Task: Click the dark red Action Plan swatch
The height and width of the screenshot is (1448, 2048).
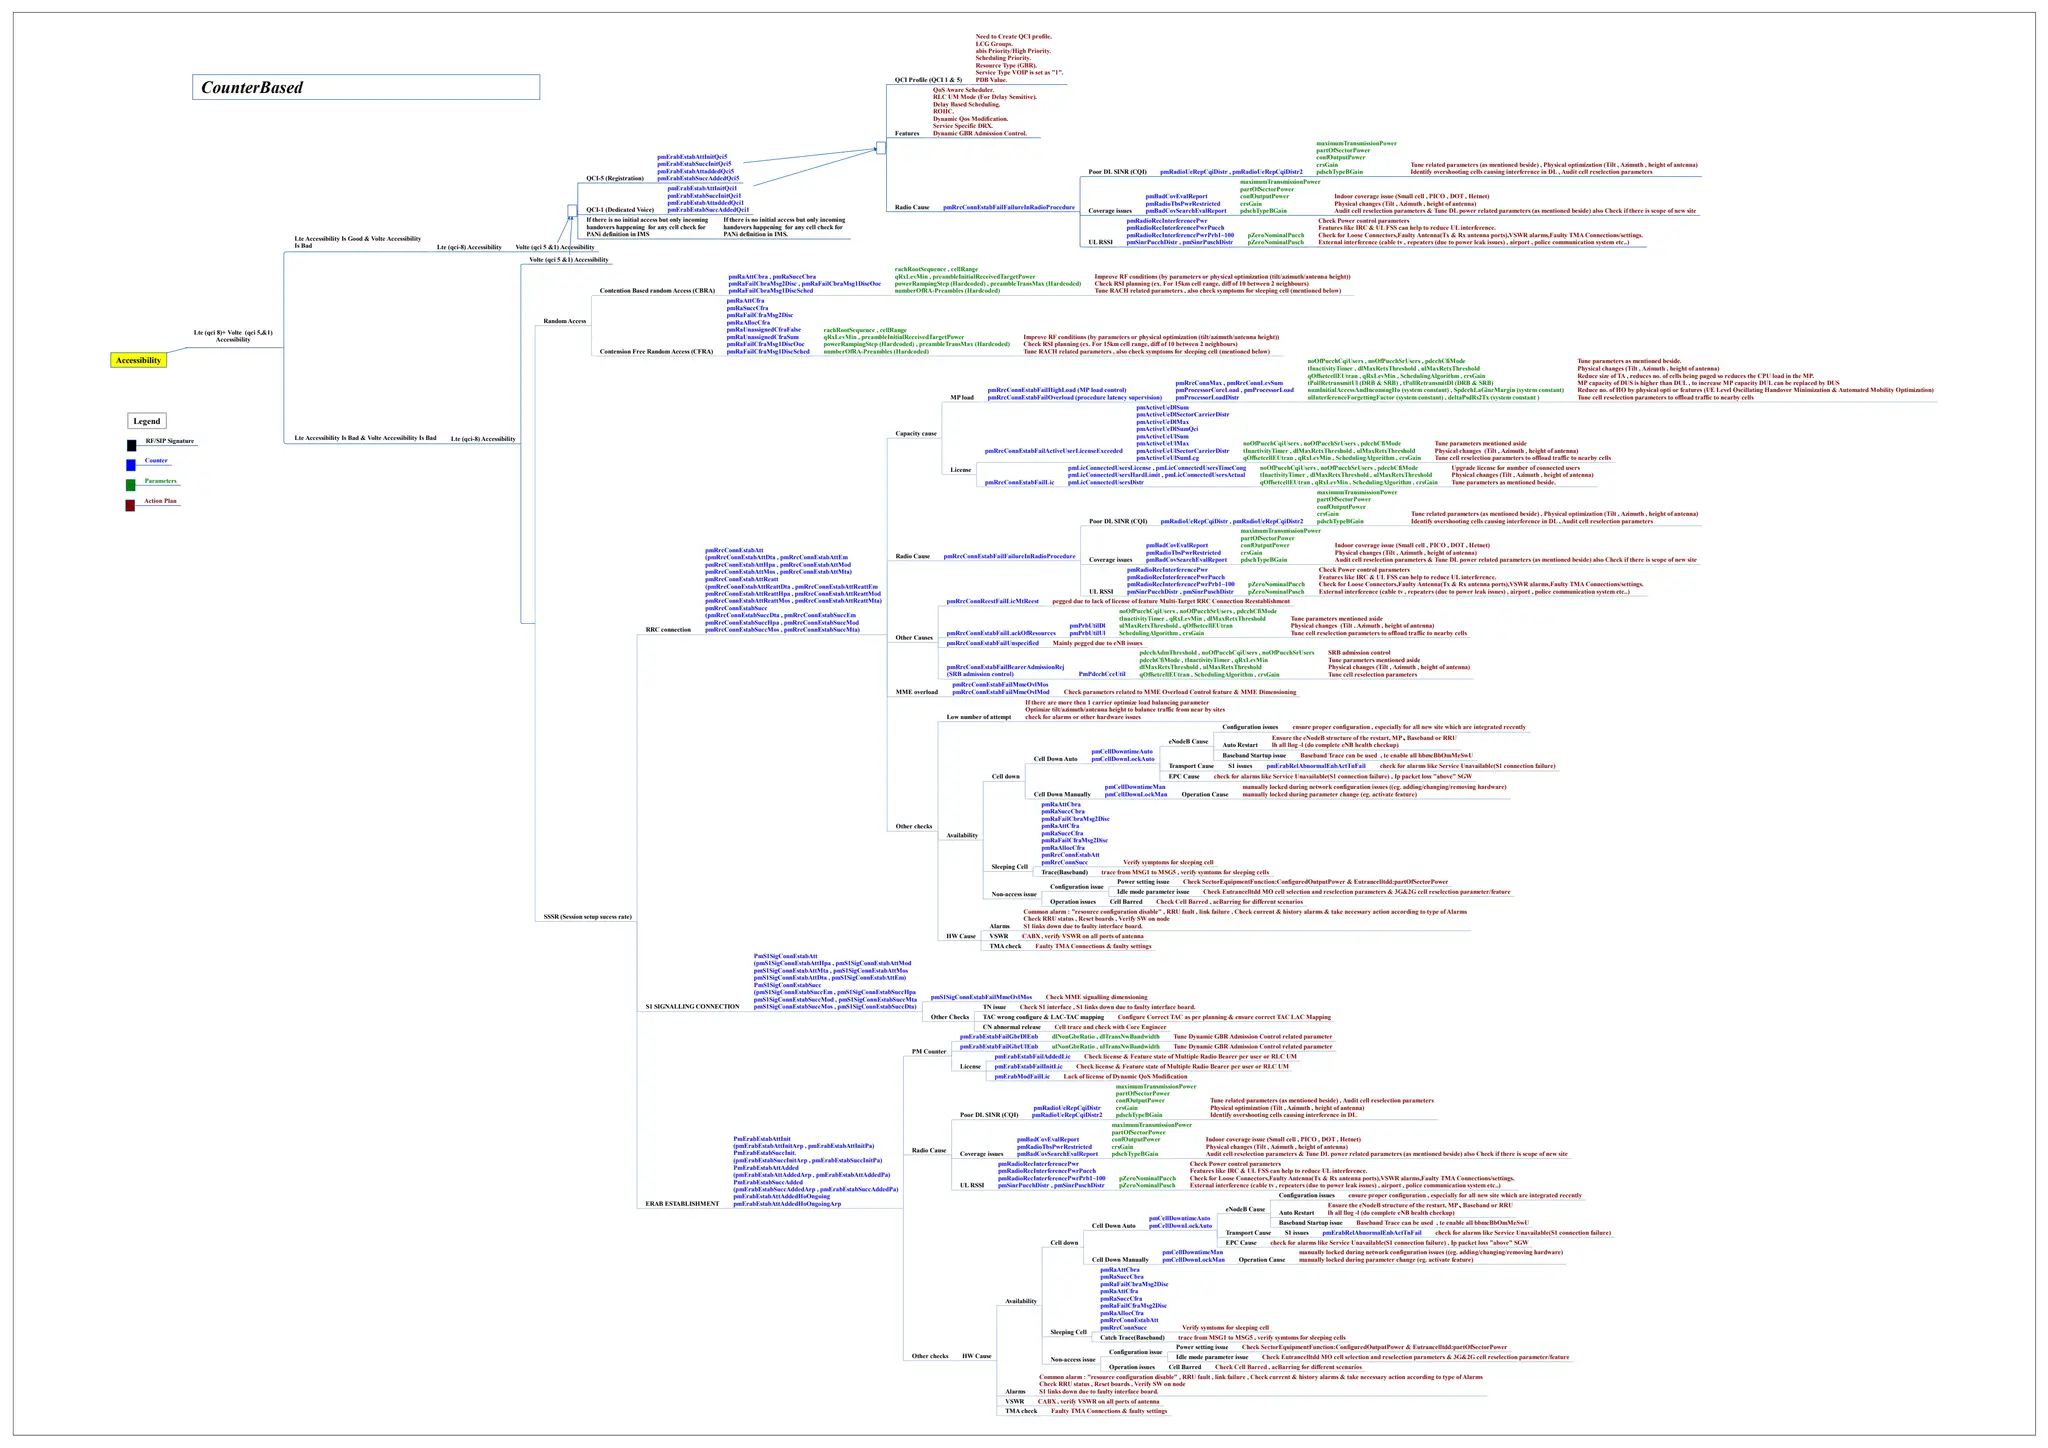Action: click(131, 506)
